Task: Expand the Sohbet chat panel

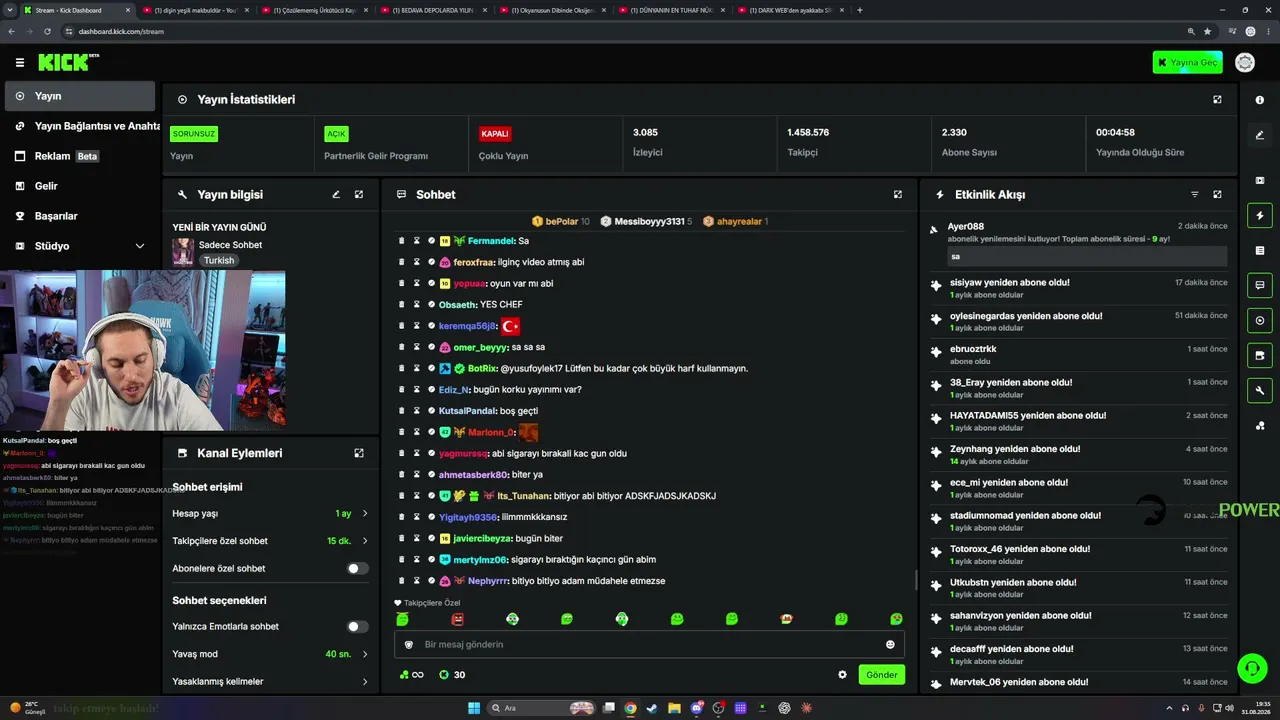Action: coord(898,194)
